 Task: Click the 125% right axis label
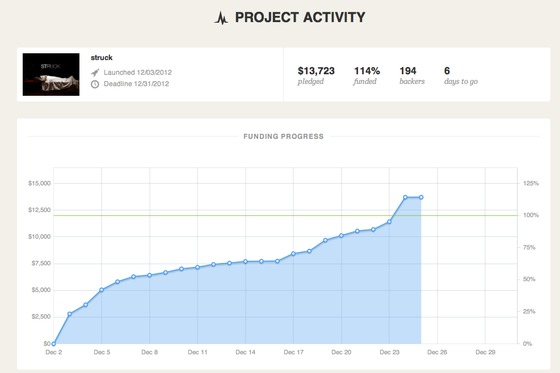[531, 183]
